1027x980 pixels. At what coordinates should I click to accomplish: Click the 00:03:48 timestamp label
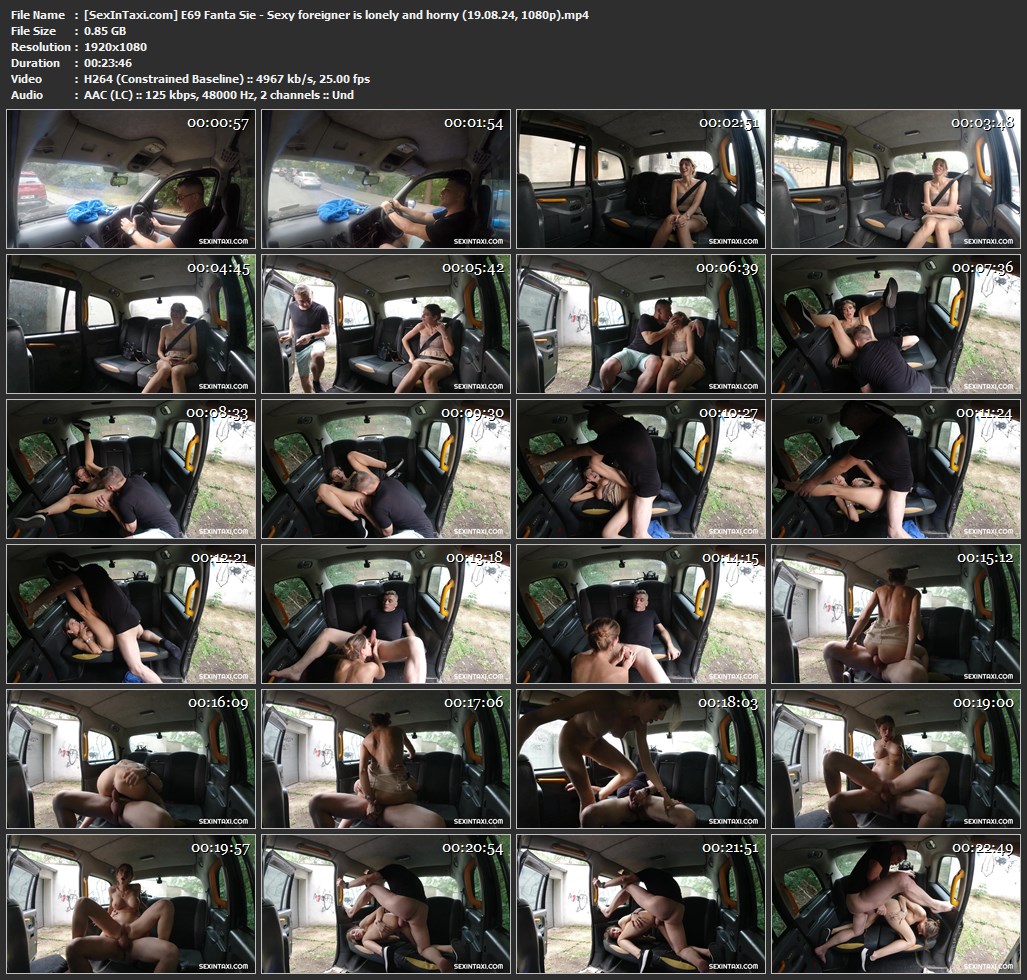[984, 123]
